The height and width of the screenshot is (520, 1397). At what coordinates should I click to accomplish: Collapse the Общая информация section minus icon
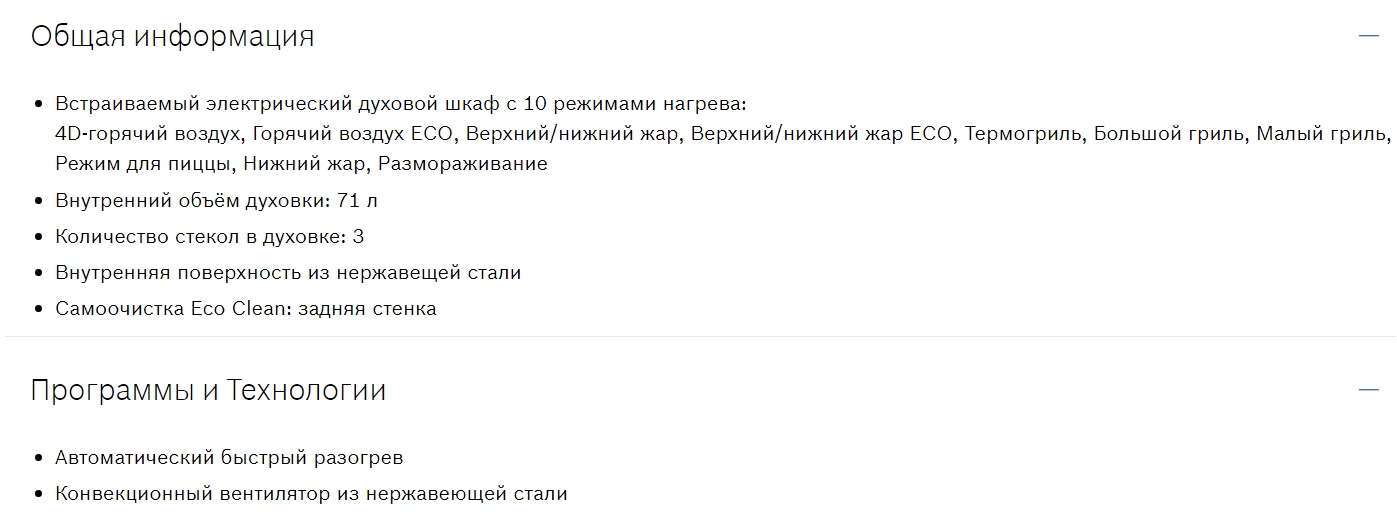pyautogui.click(x=1368, y=36)
